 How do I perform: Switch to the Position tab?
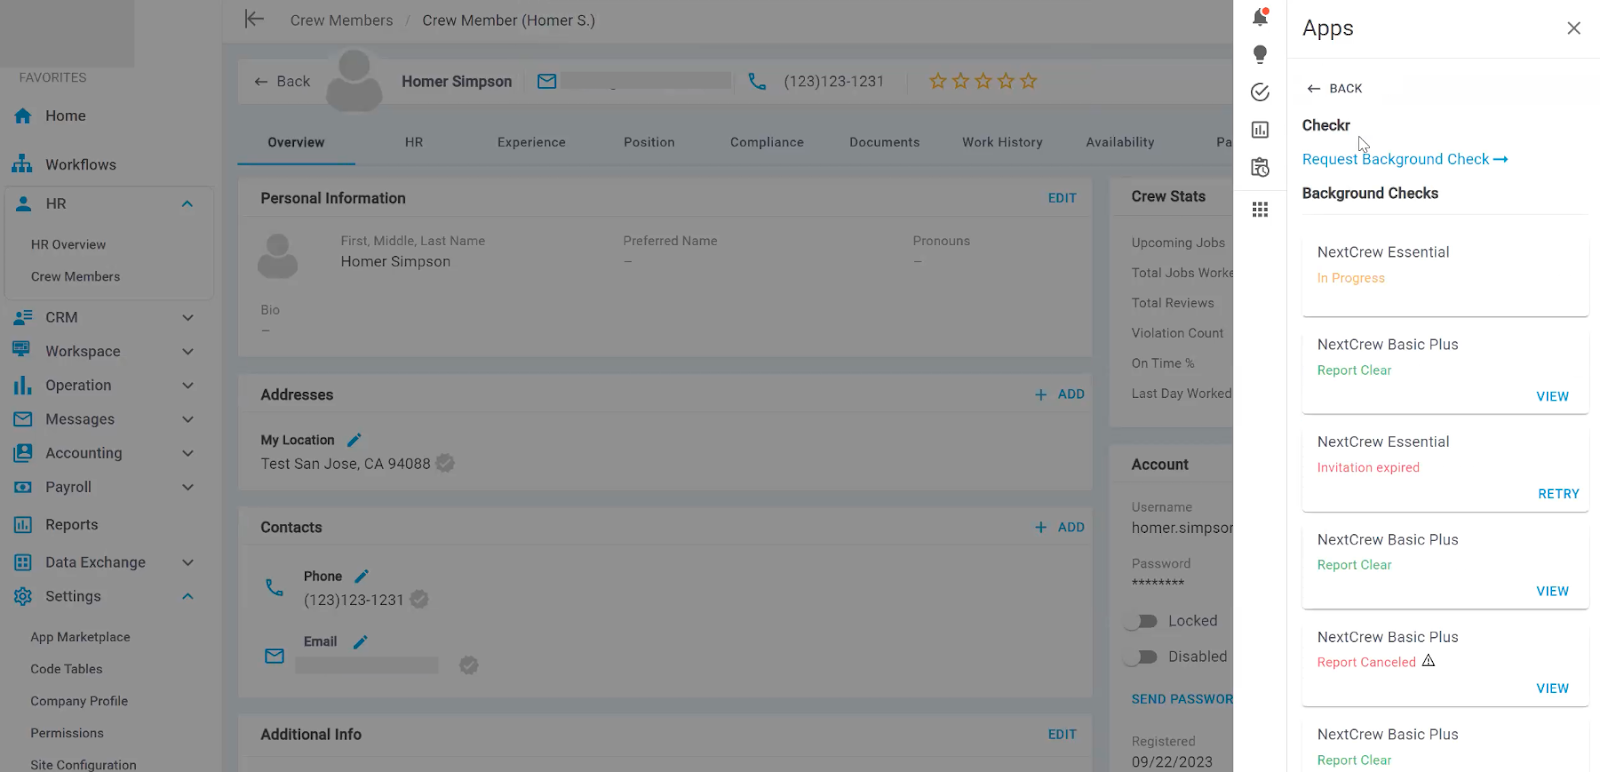(x=649, y=142)
